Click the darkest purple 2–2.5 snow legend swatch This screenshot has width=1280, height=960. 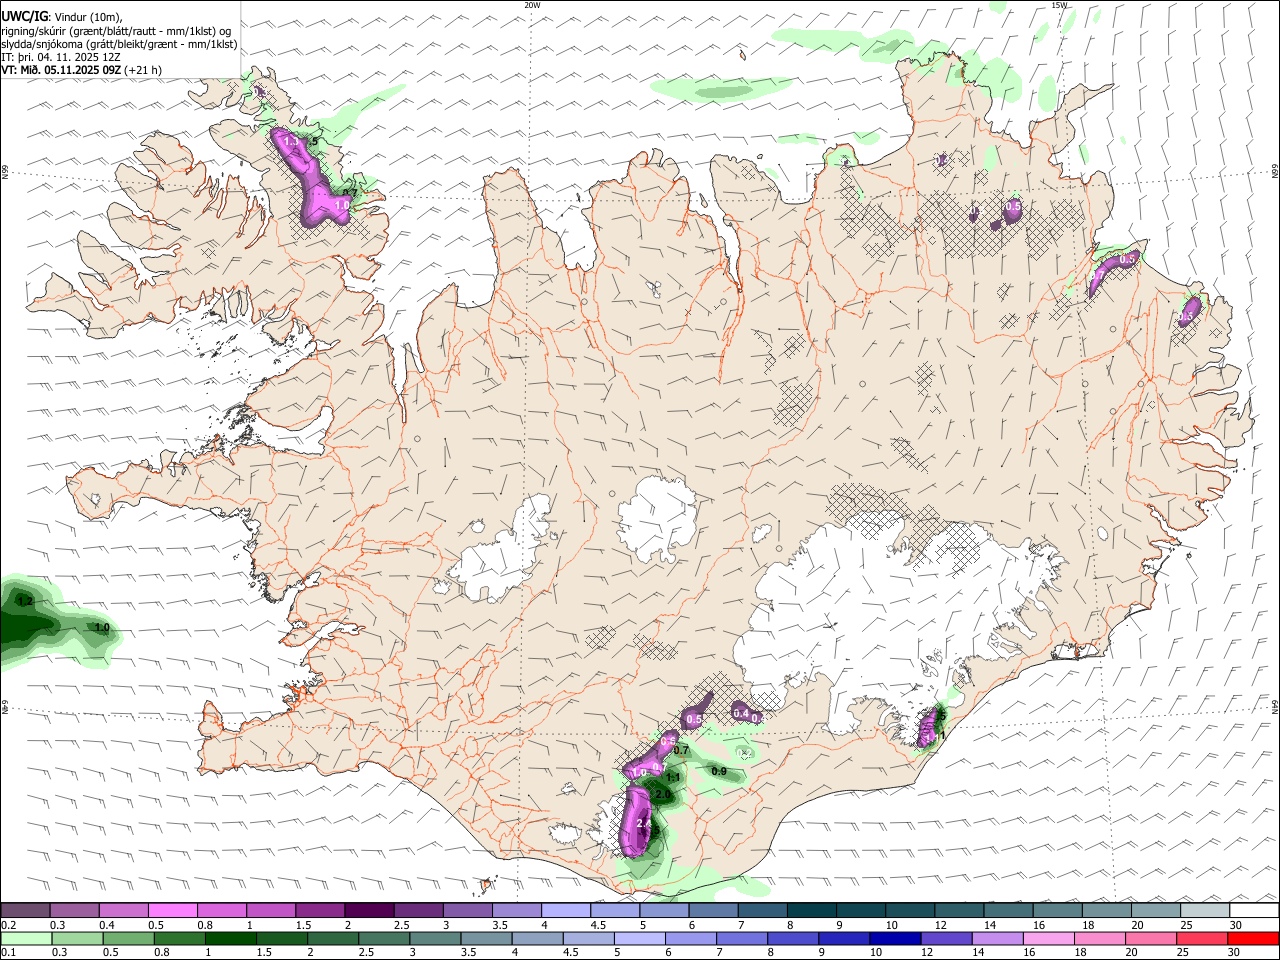pos(369,910)
